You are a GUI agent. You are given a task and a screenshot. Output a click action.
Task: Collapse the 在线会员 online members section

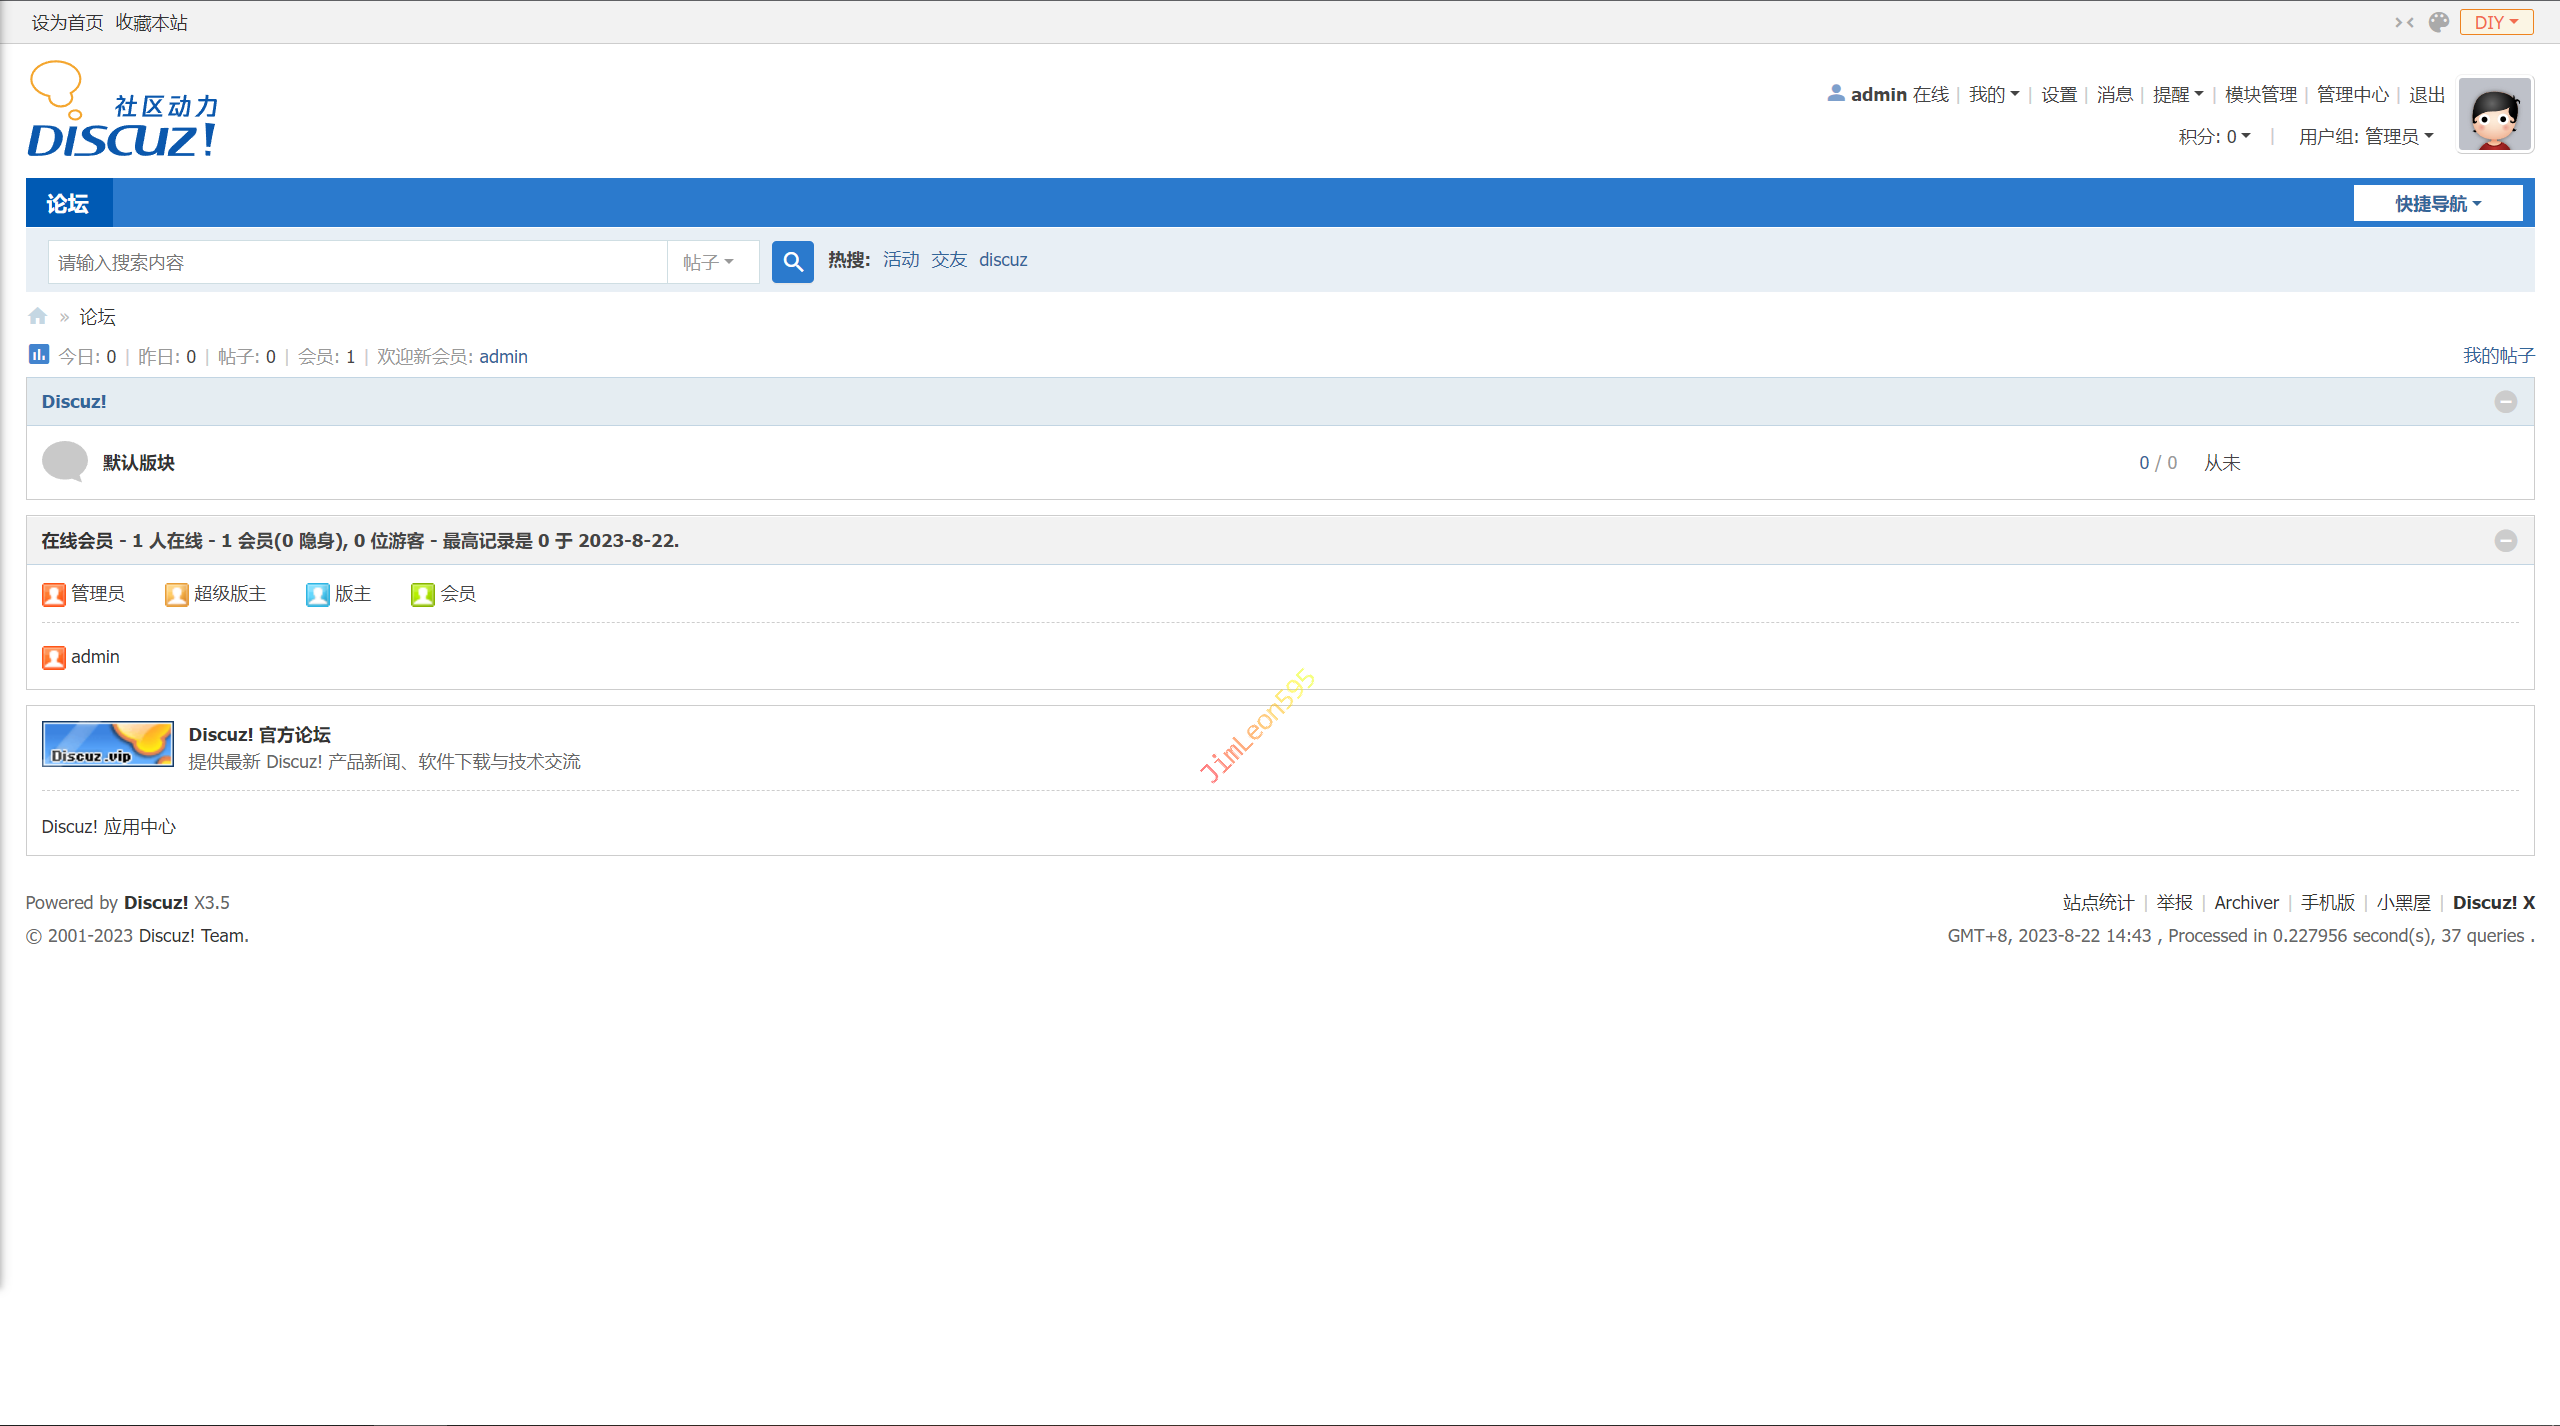pos(2505,541)
